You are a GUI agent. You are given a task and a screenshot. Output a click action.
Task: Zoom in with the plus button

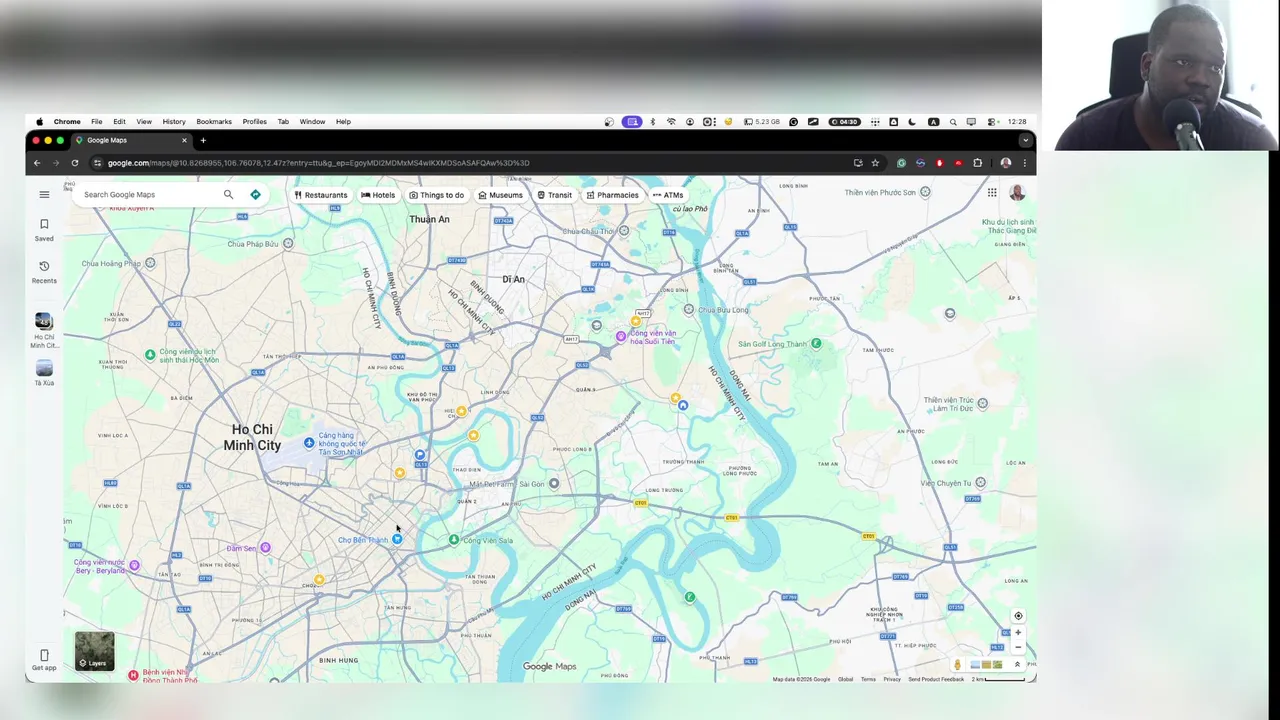point(1018,632)
